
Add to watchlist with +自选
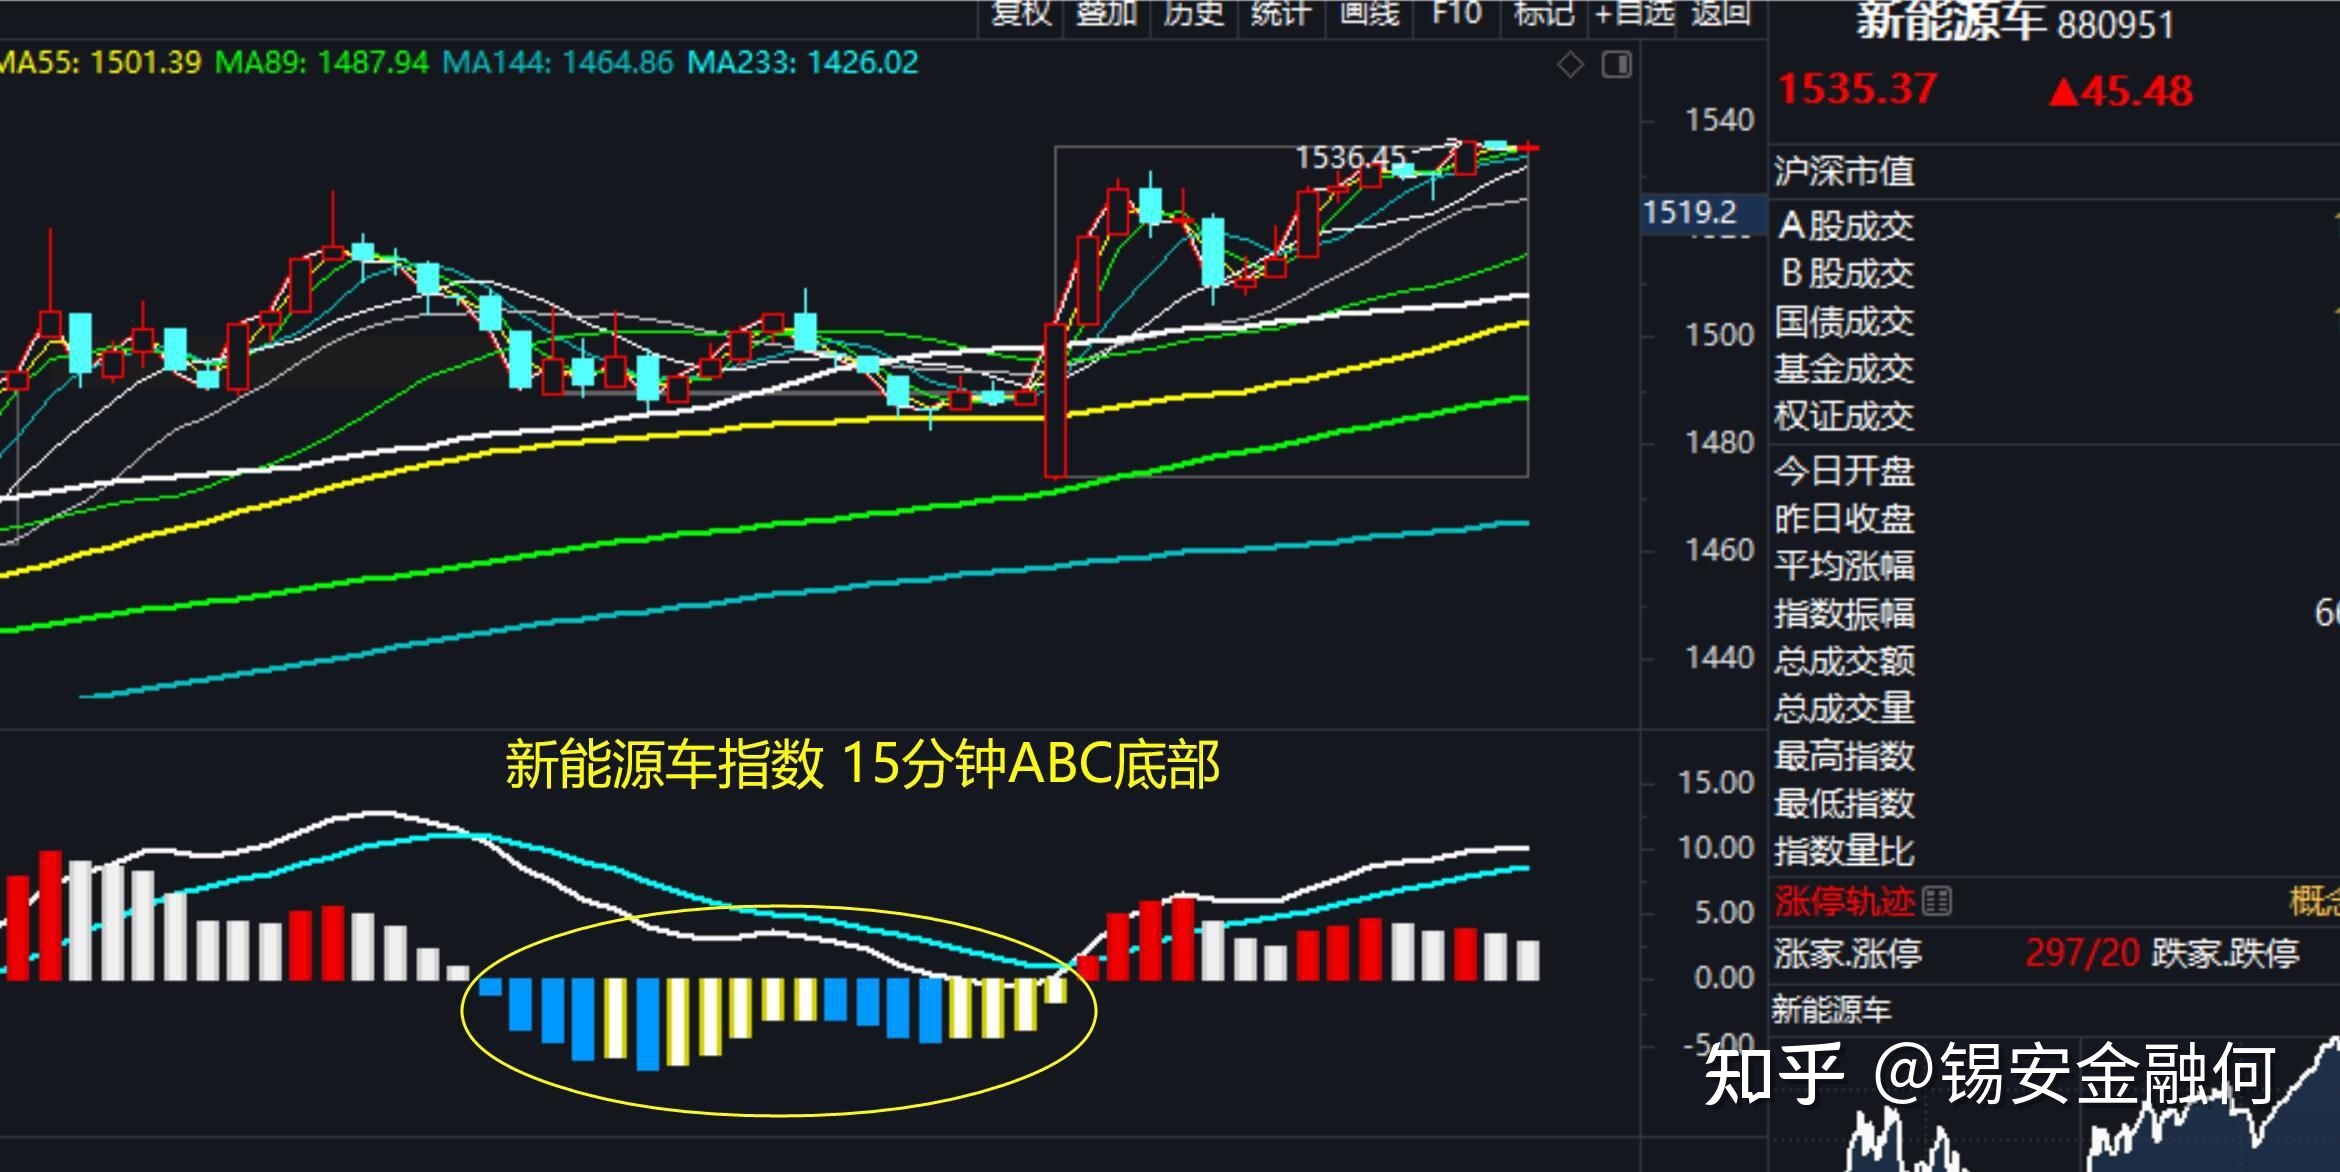tap(1633, 14)
